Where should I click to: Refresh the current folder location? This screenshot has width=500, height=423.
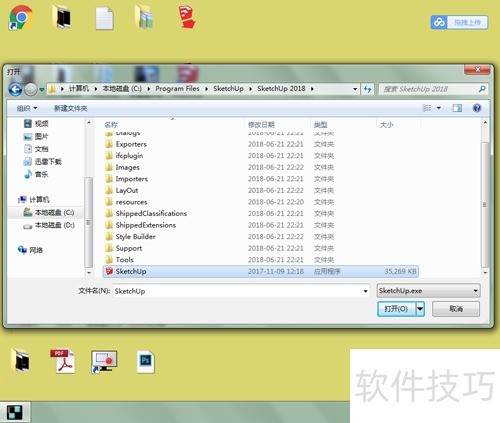pyautogui.click(x=368, y=89)
